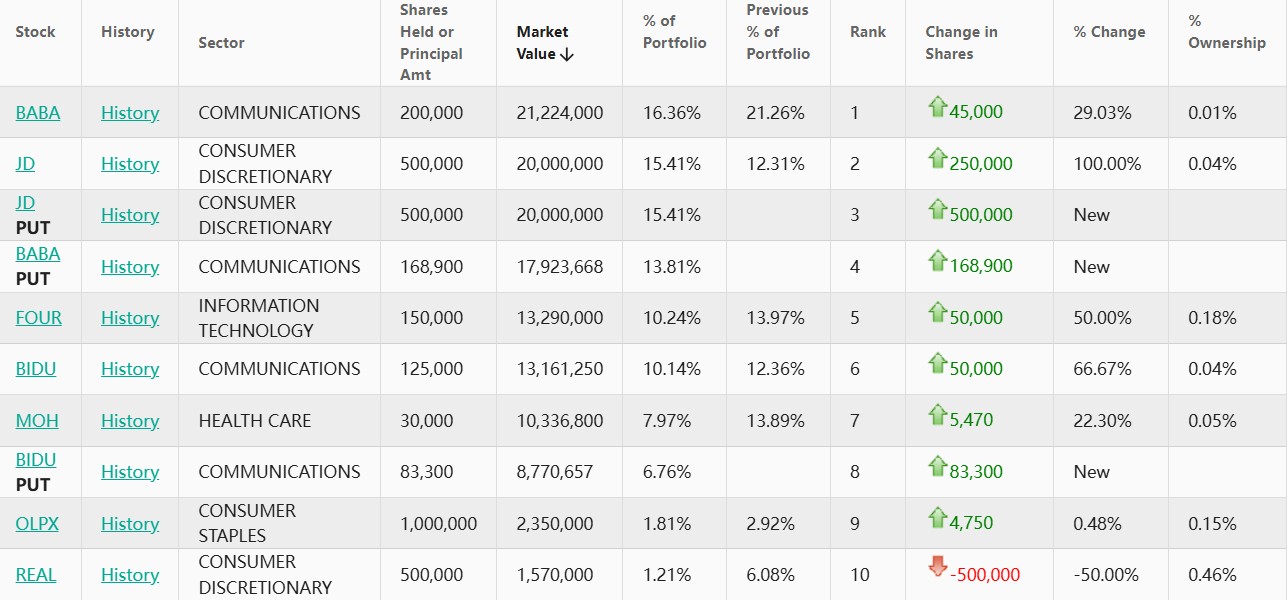1287x600 pixels.
Task: Click the Sector column header
Action: coord(221,43)
